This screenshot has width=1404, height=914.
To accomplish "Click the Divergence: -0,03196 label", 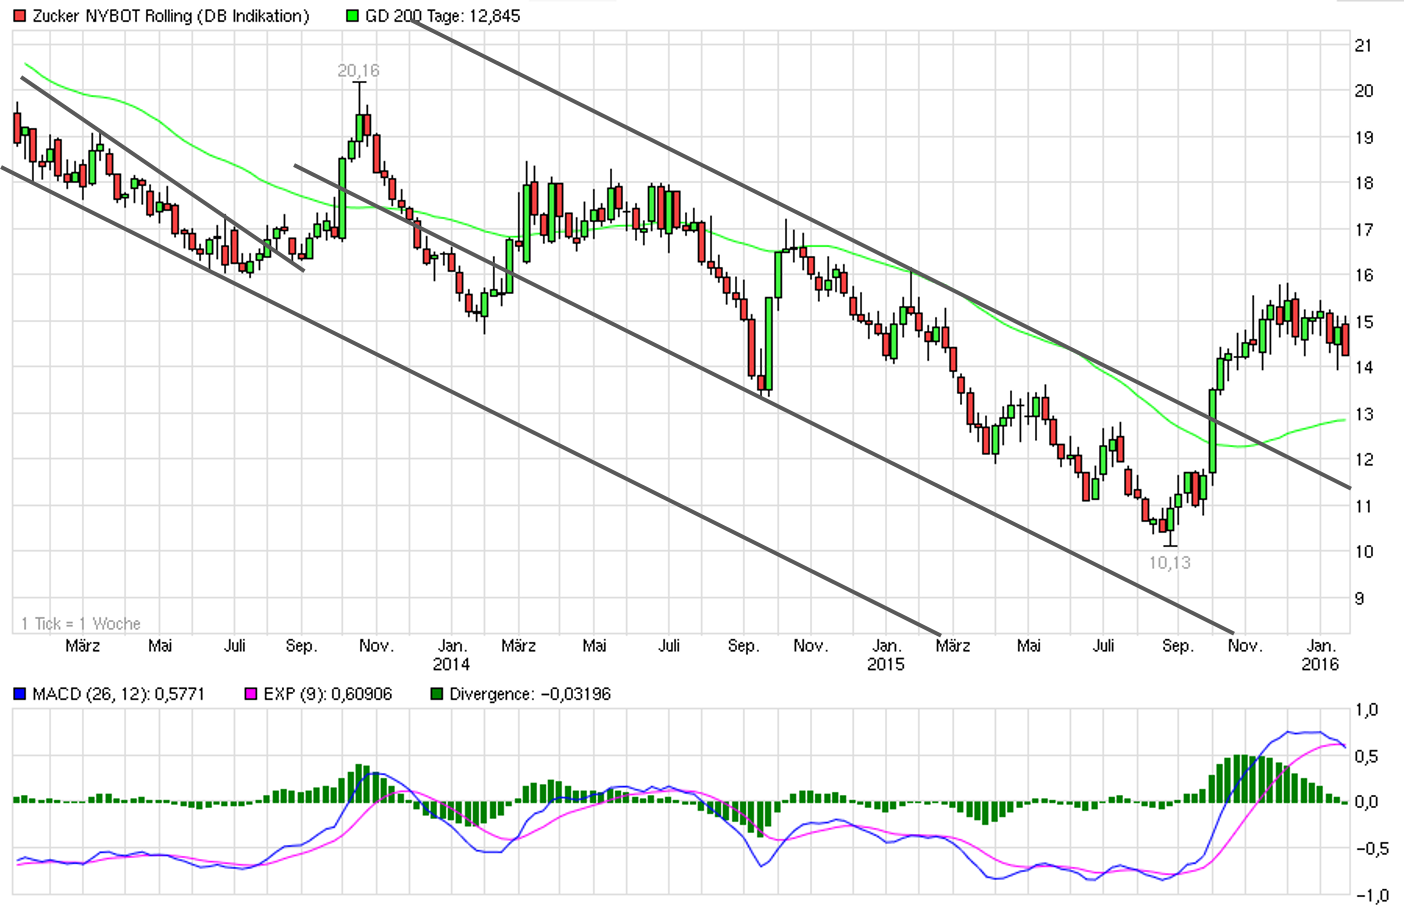I will tap(529, 694).
